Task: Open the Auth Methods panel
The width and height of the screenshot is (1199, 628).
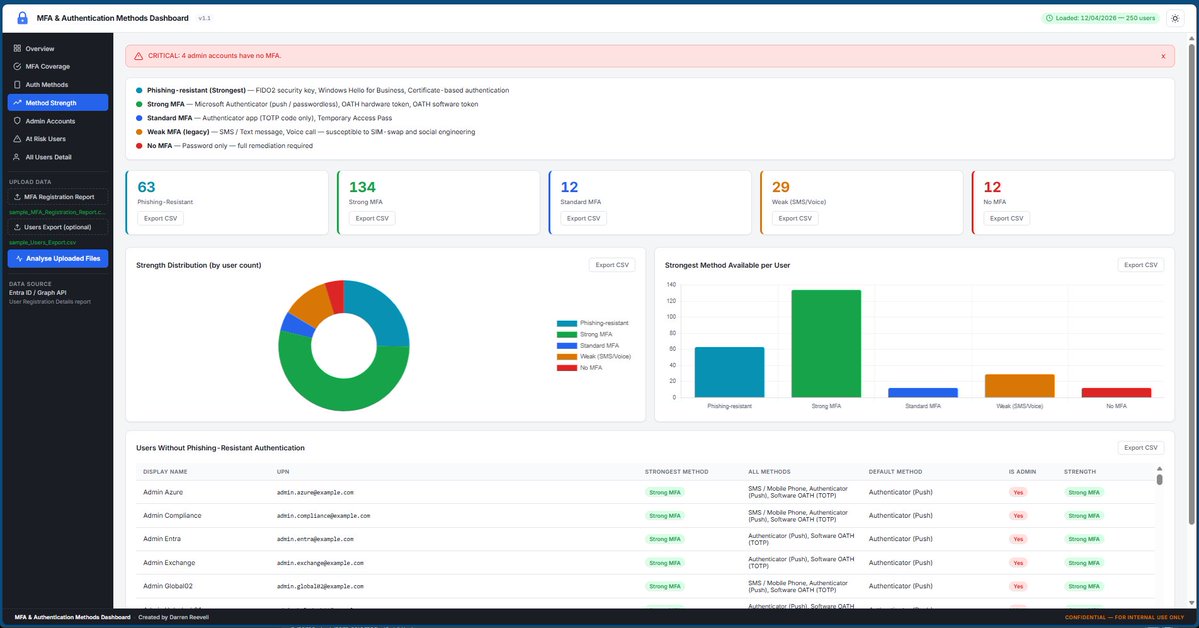Action: [x=42, y=84]
